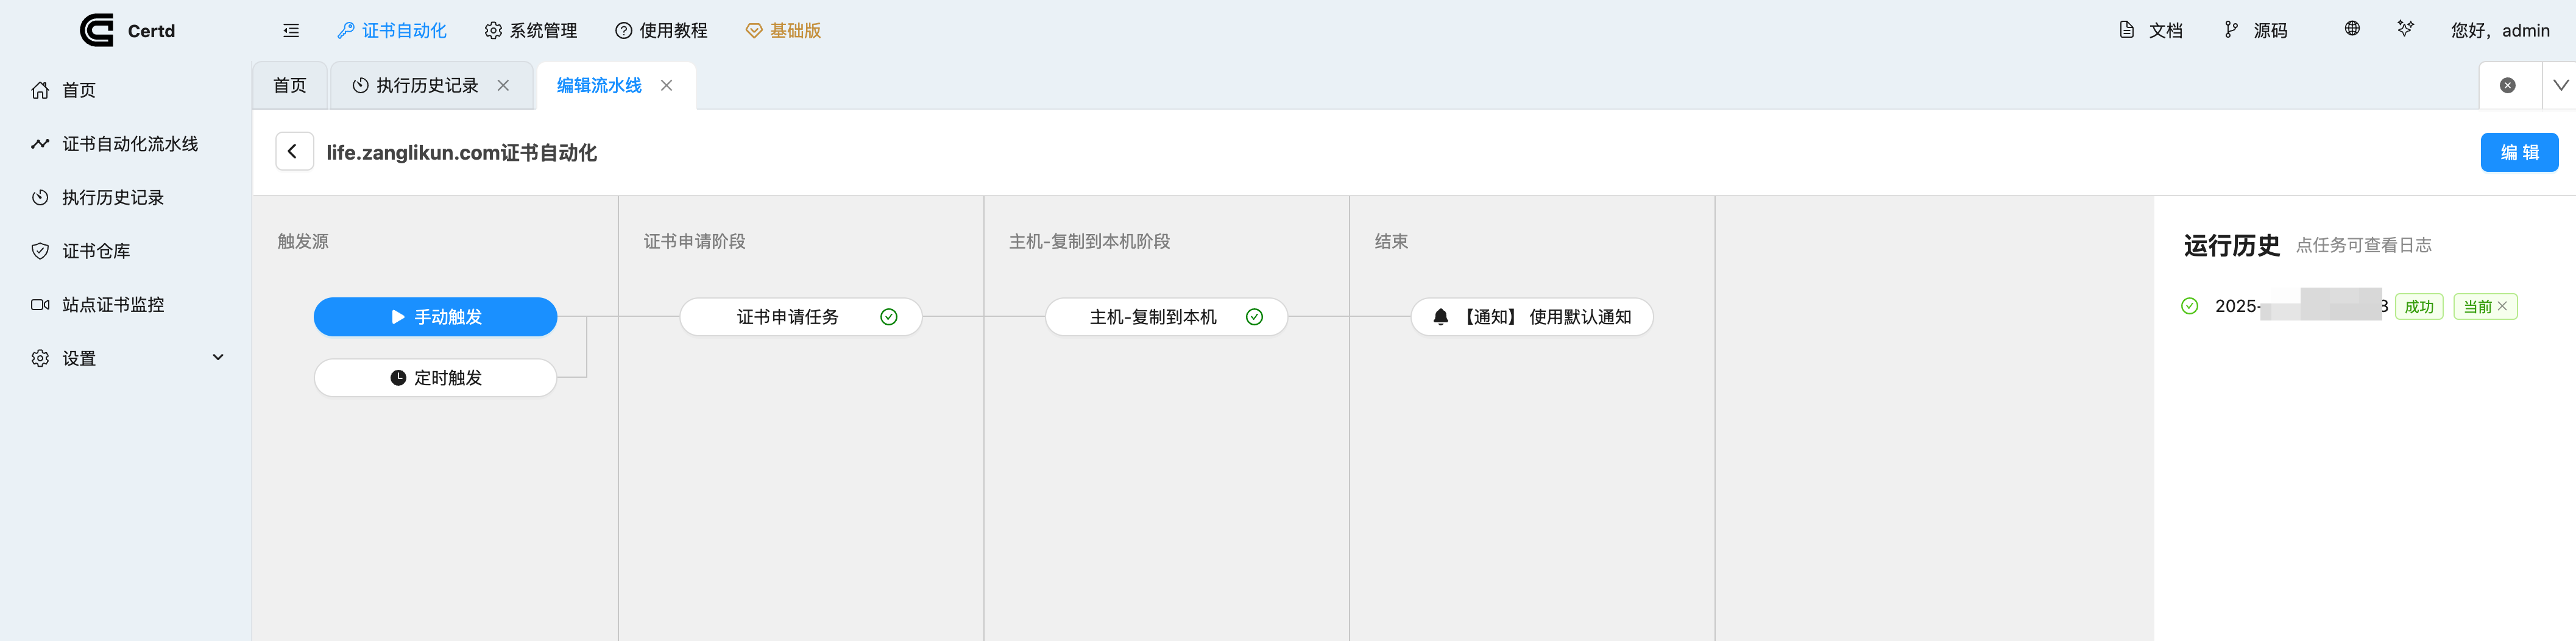Screen dimensions: 2576x641
Task: Collapse the sidebar with the menu fold icon
Action: coord(291,31)
